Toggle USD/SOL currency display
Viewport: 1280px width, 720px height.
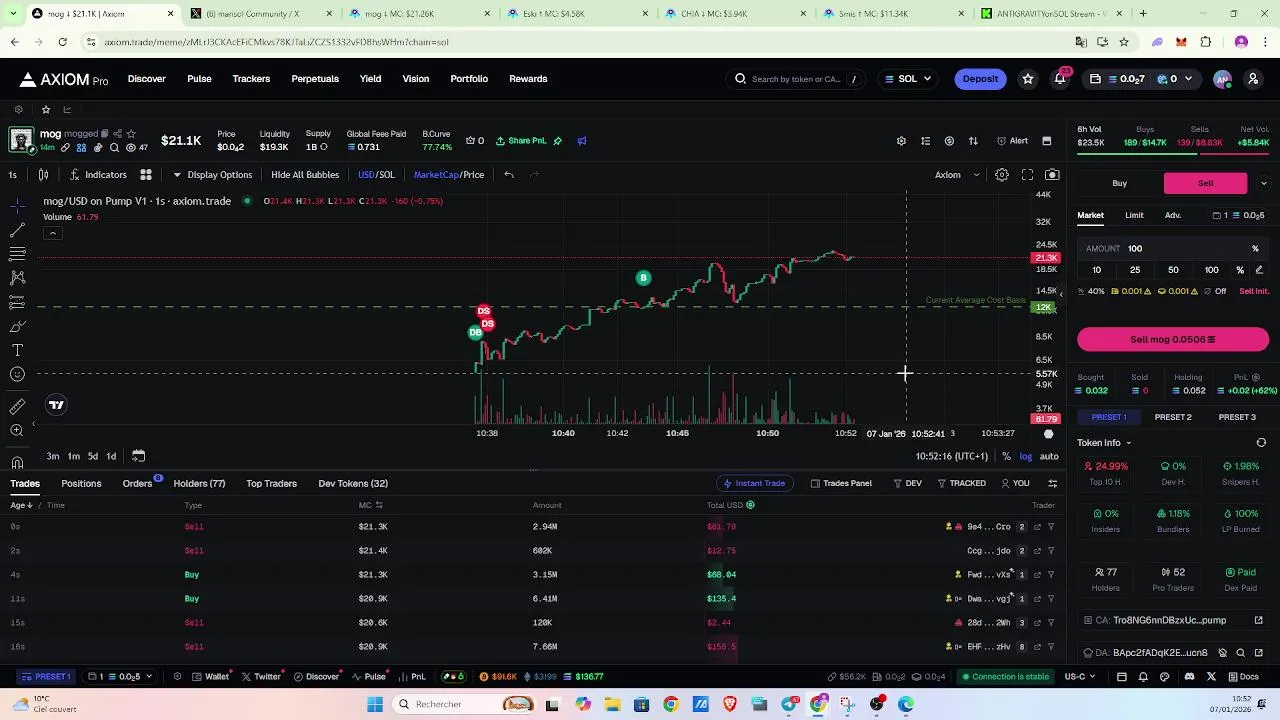(x=377, y=175)
